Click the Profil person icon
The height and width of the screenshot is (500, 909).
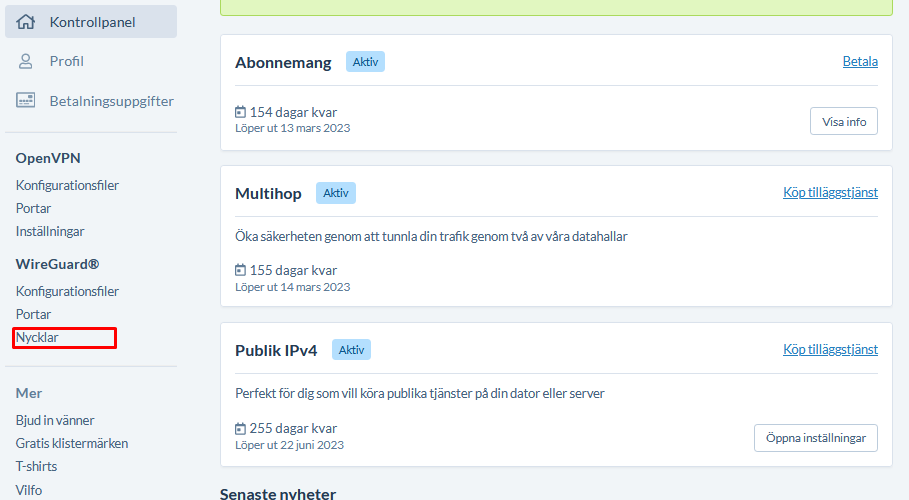coord(26,61)
